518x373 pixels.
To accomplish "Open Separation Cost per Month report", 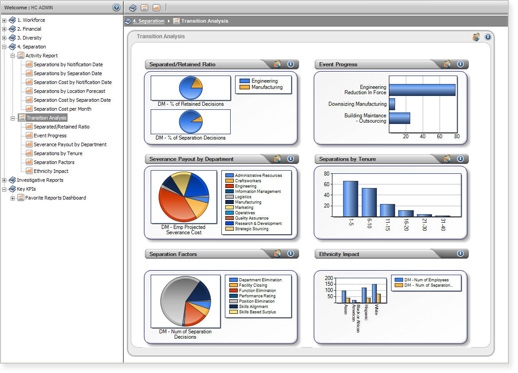I will (x=62, y=109).
